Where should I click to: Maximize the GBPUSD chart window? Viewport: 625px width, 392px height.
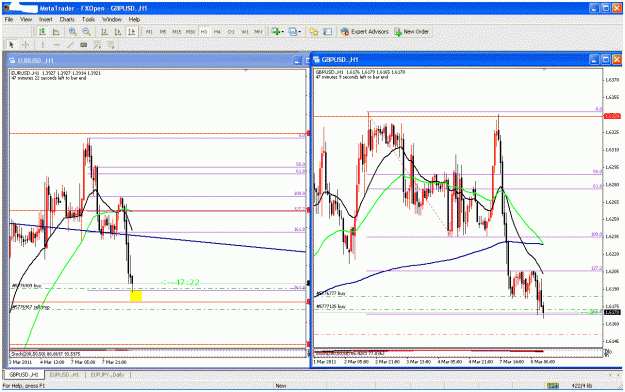605,60
